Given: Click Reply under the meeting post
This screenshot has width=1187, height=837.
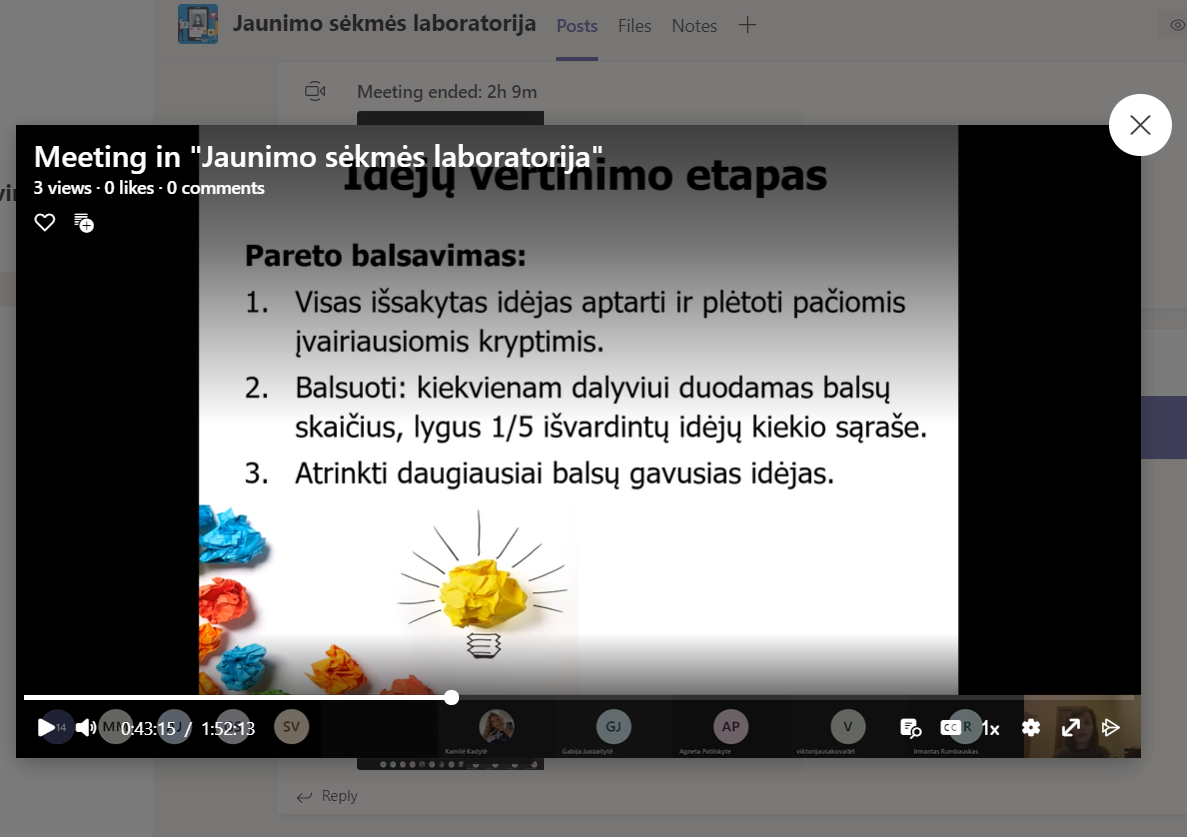Looking at the screenshot, I should [327, 796].
